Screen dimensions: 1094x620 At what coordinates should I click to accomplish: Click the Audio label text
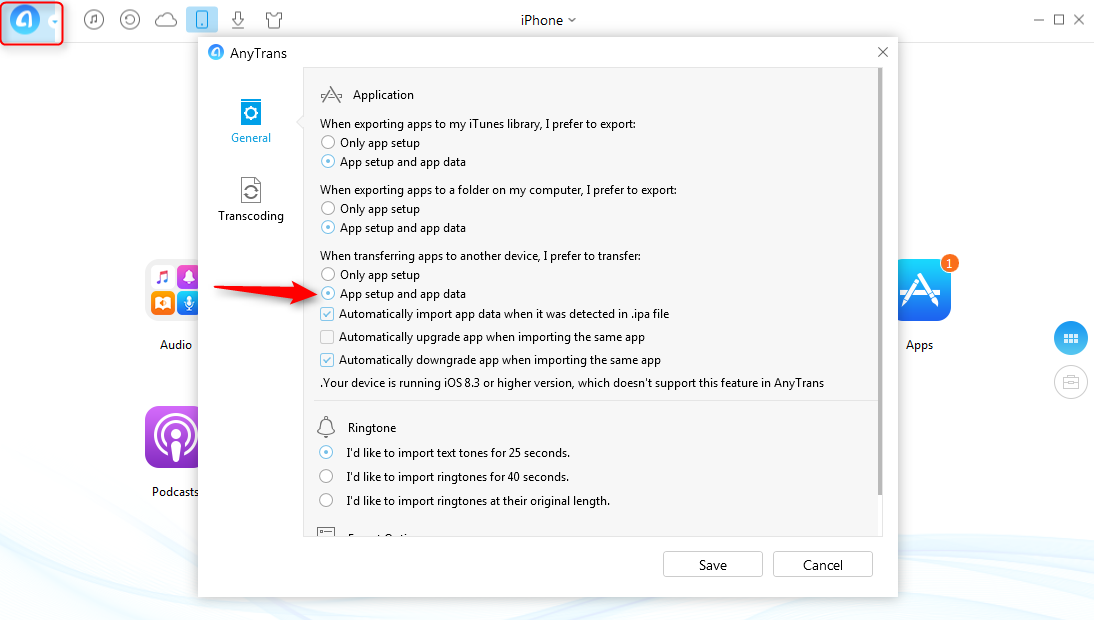pos(176,345)
